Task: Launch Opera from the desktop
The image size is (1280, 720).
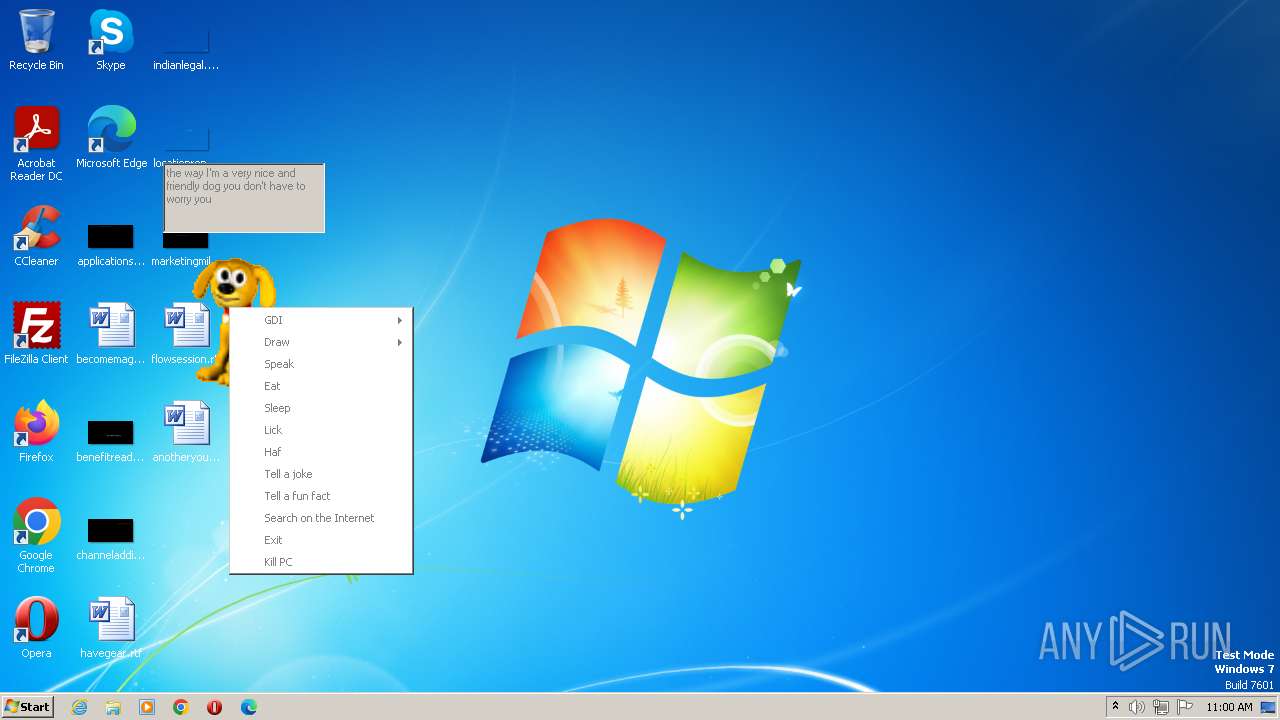Action: coord(36,628)
